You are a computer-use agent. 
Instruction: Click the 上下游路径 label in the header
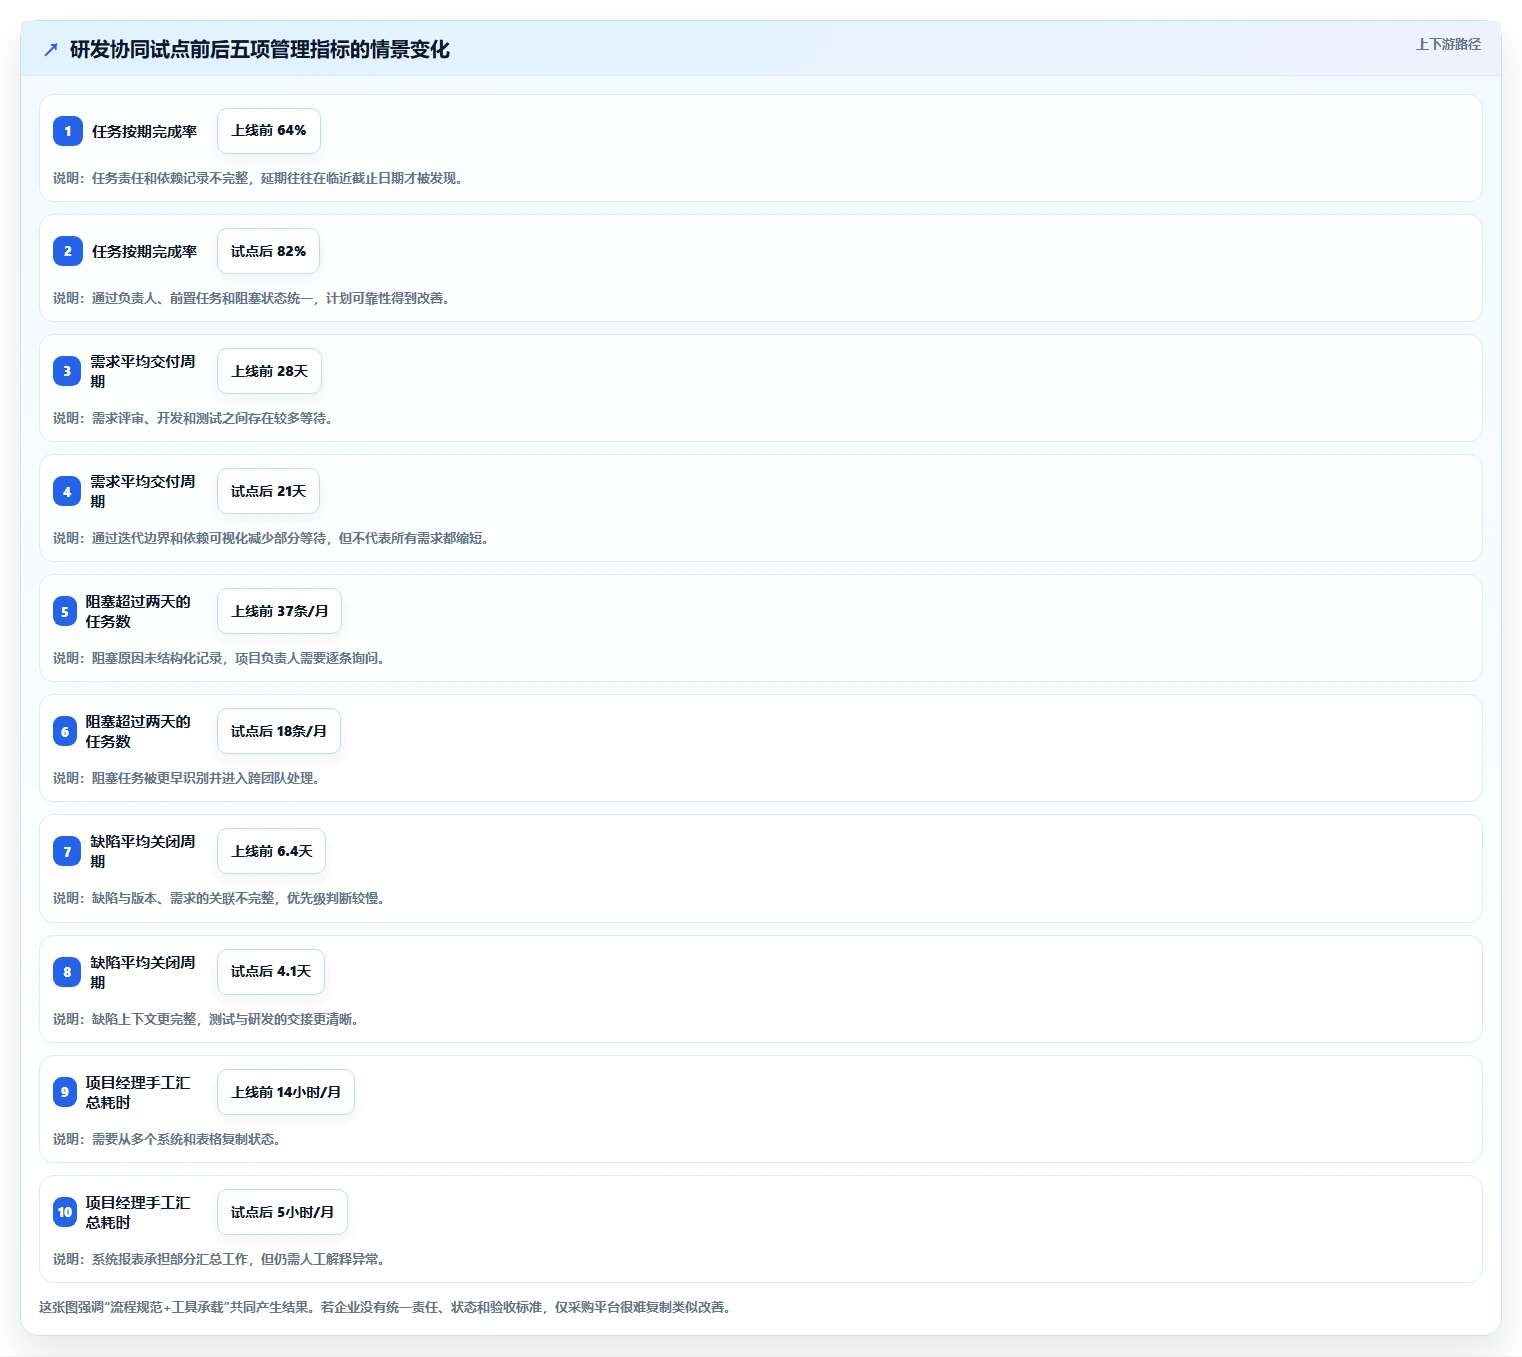click(x=1448, y=44)
